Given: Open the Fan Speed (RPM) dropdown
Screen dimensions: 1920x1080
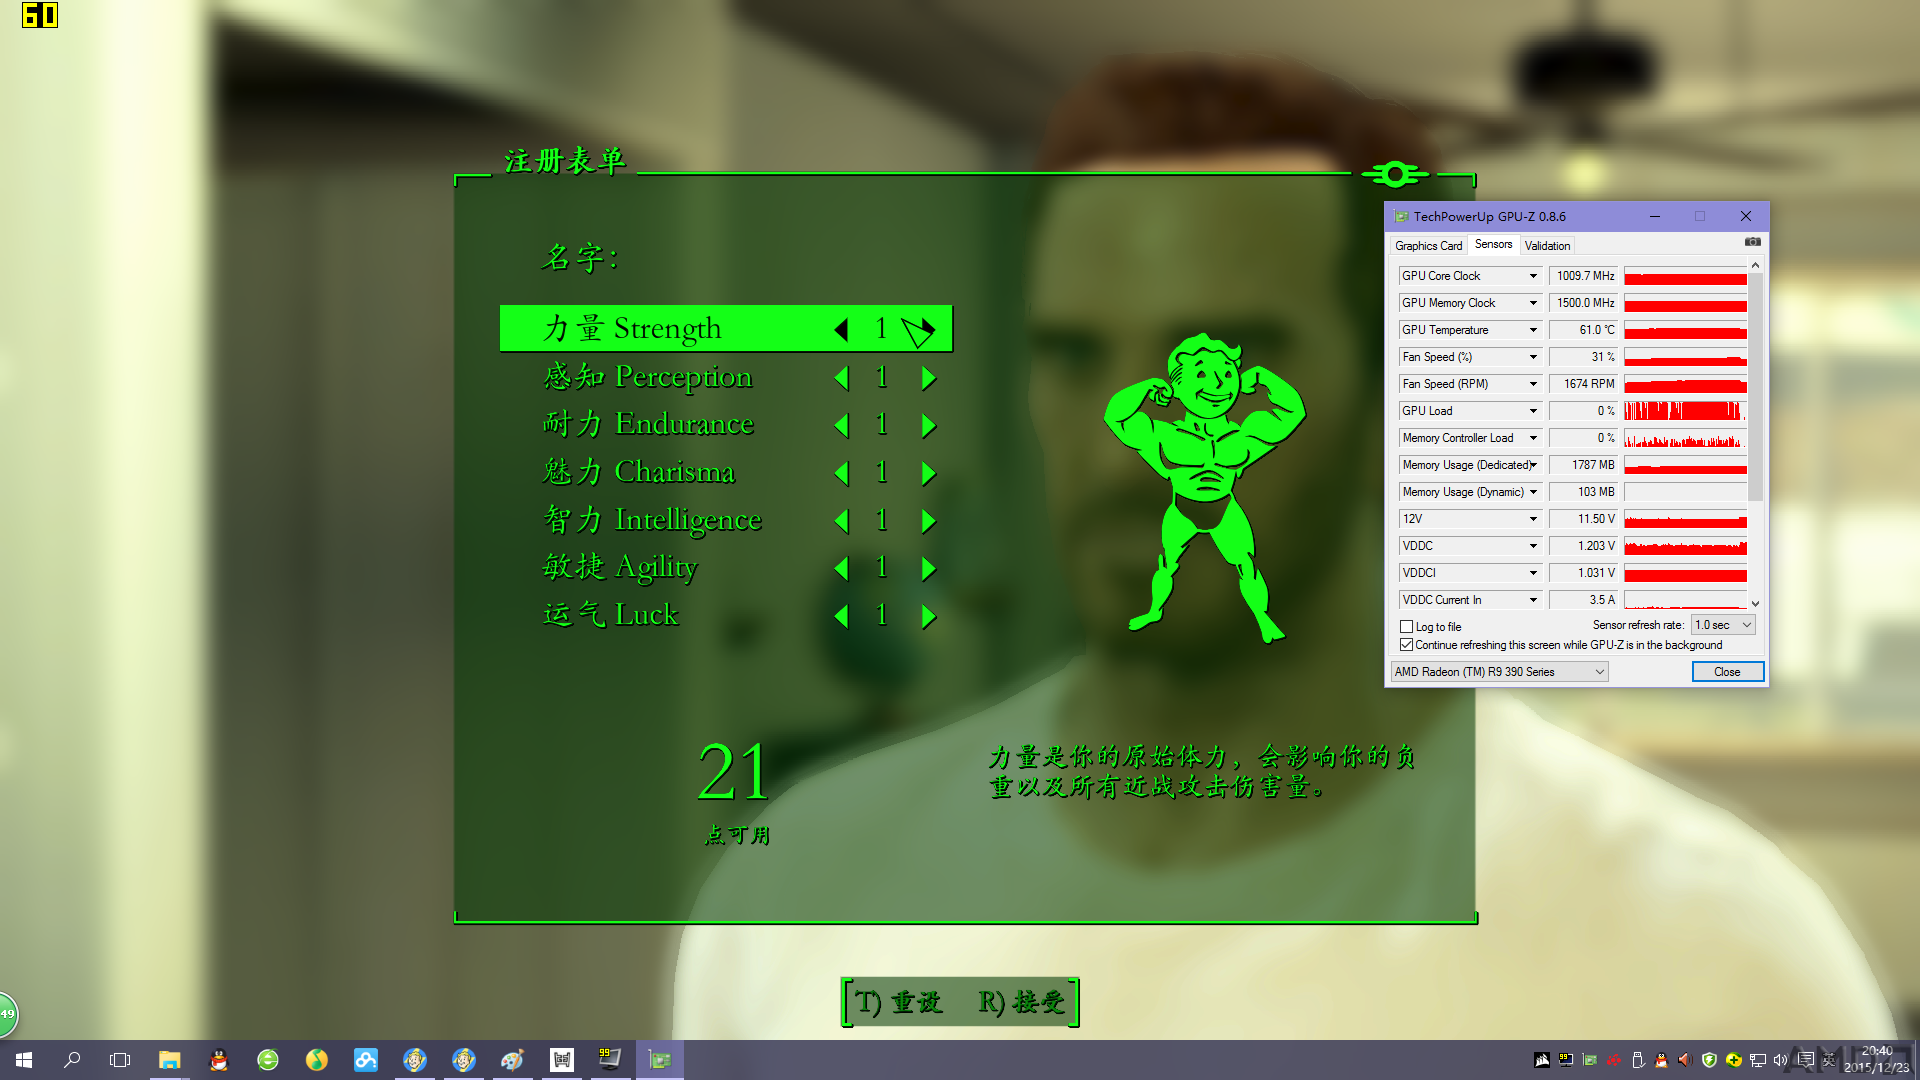Looking at the screenshot, I should coord(1532,384).
